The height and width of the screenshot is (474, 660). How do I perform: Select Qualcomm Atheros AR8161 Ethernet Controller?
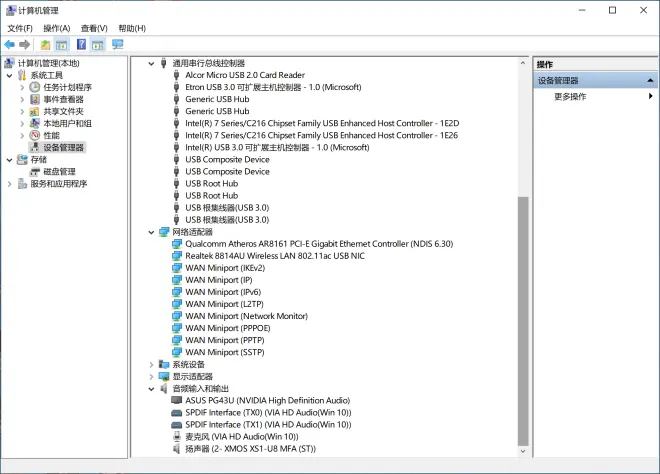coord(319,244)
